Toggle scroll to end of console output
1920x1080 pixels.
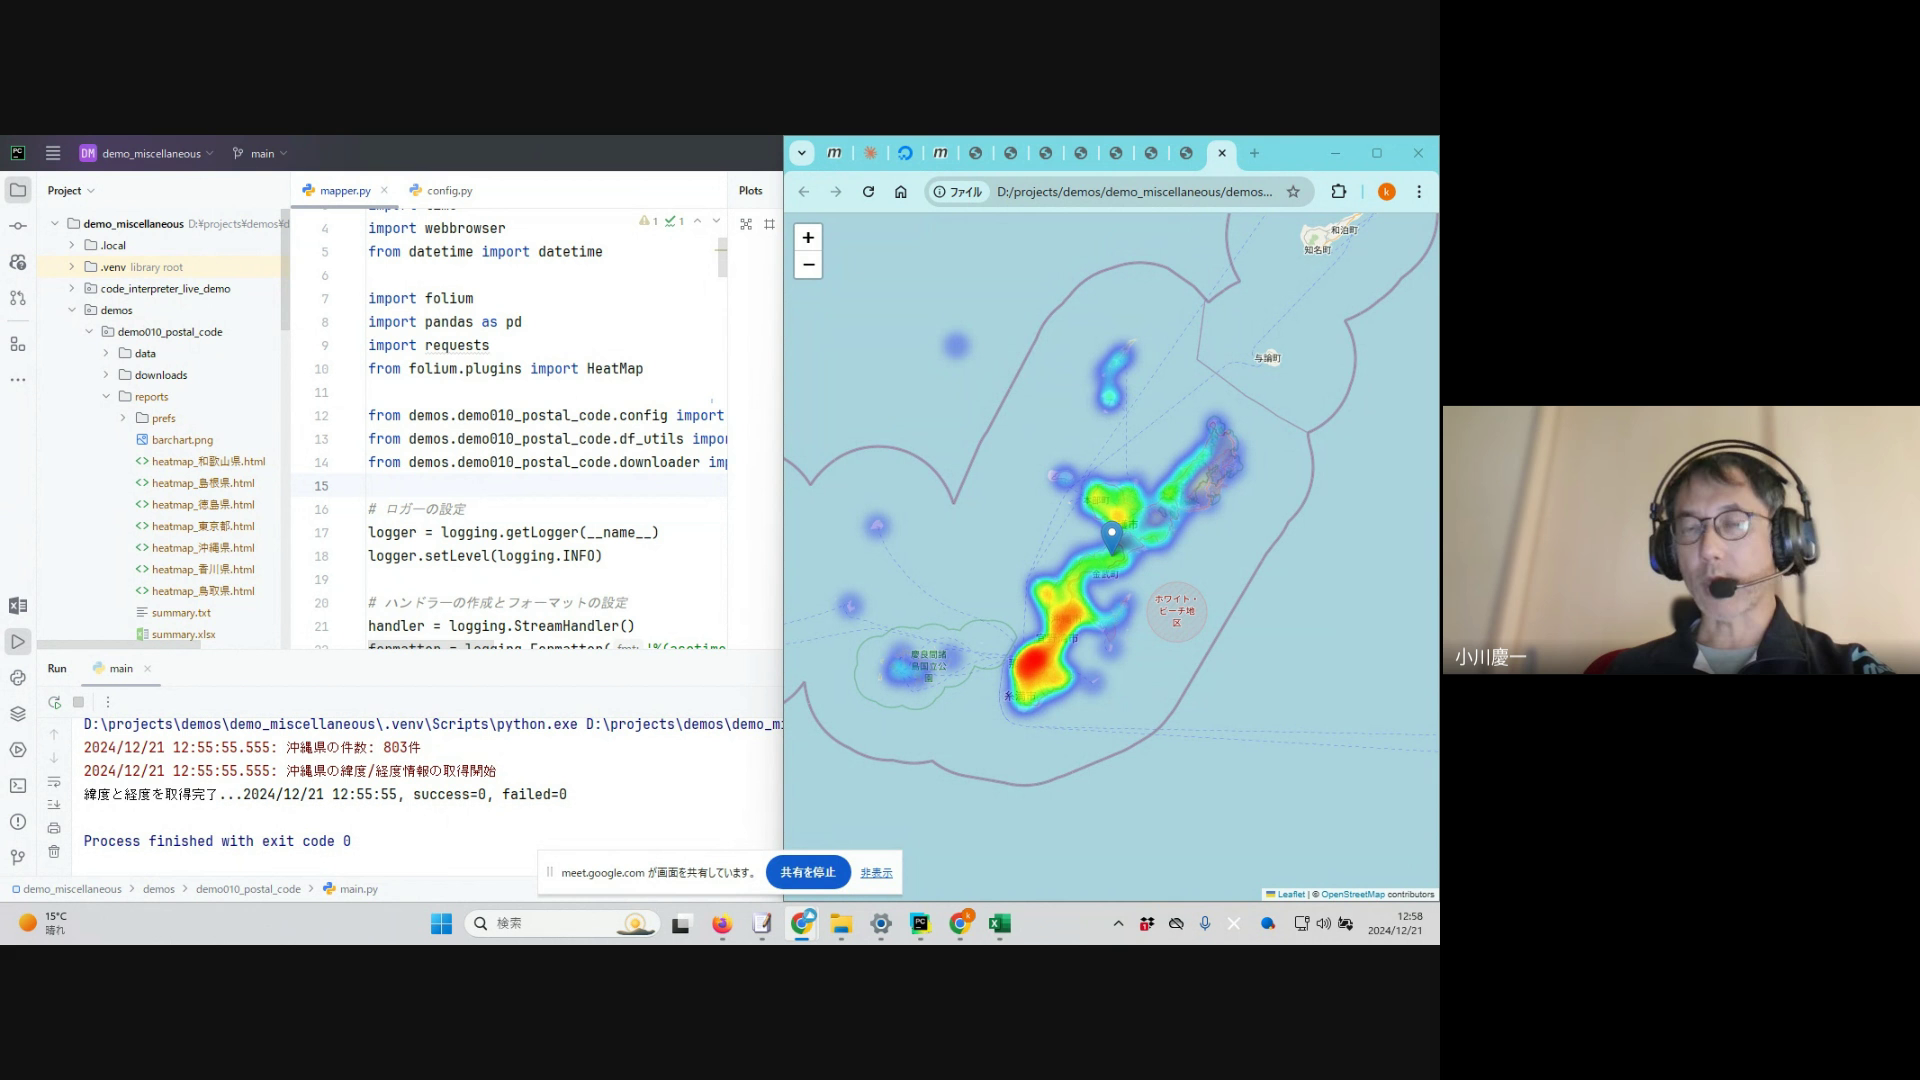coord(54,805)
